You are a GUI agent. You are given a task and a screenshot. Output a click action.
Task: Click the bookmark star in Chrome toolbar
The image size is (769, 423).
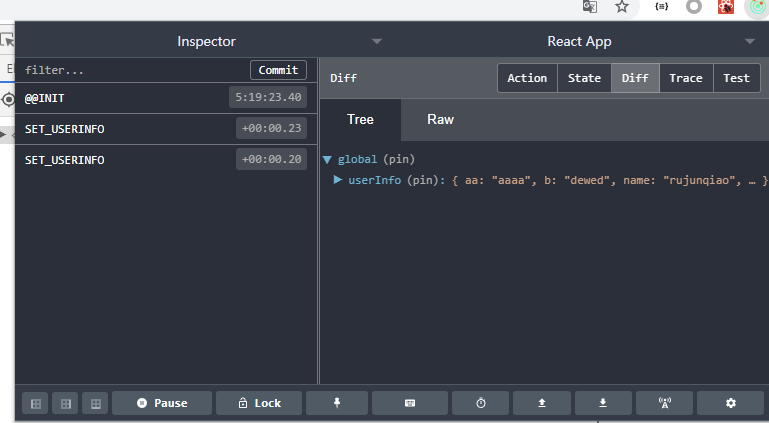pos(622,7)
